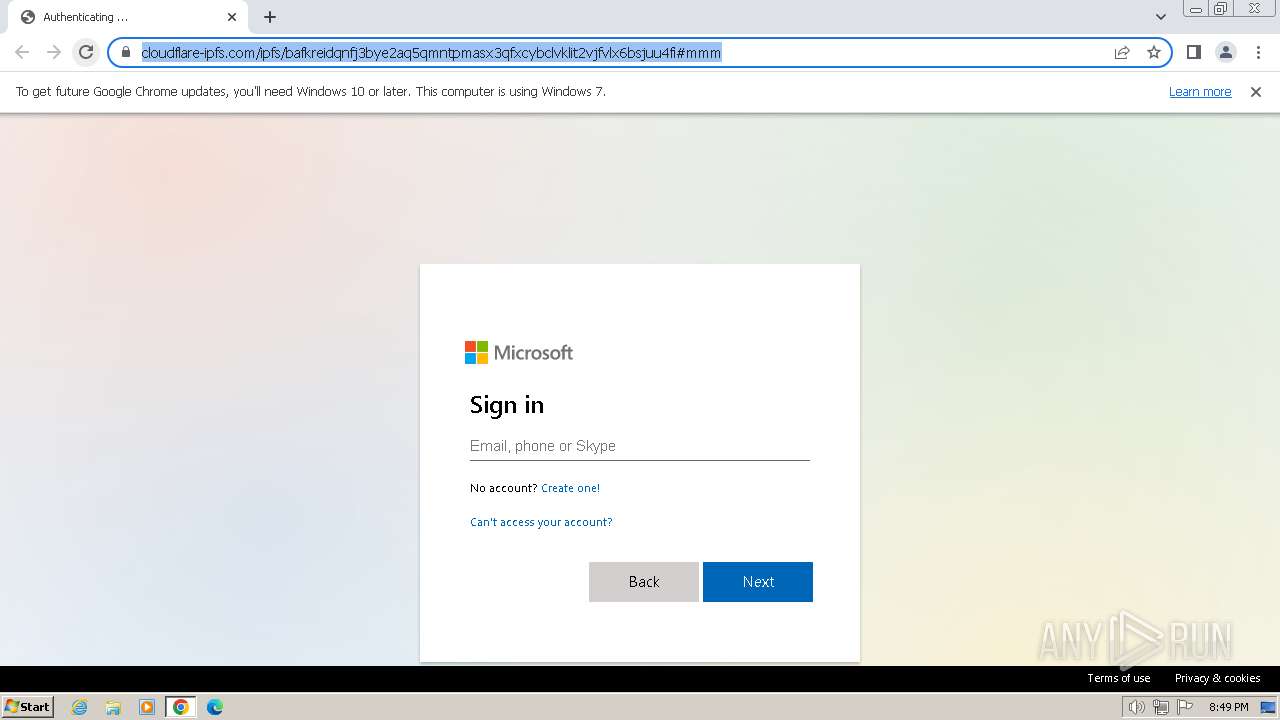Image resolution: width=1280 pixels, height=720 pixels.
Task: Open Learn more link in update notice
Action: click(x=1200, y=91)
